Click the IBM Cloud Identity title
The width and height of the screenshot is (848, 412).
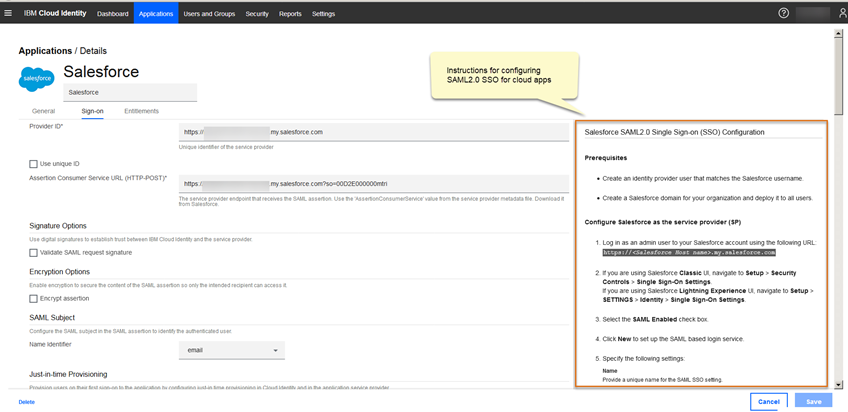tap(55, 14)
